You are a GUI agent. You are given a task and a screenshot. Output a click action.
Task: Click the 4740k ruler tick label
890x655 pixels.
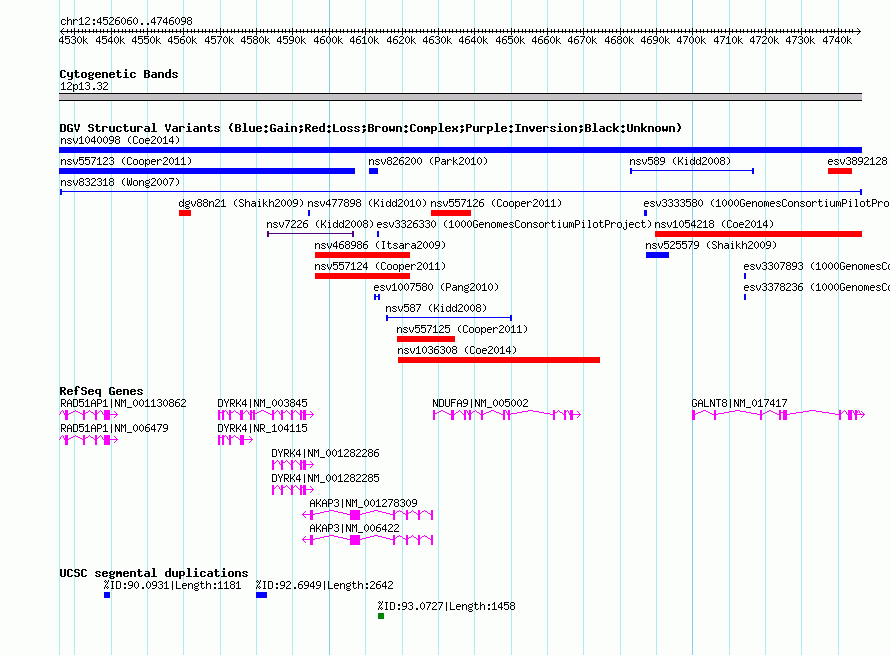[x=837, y=40]
